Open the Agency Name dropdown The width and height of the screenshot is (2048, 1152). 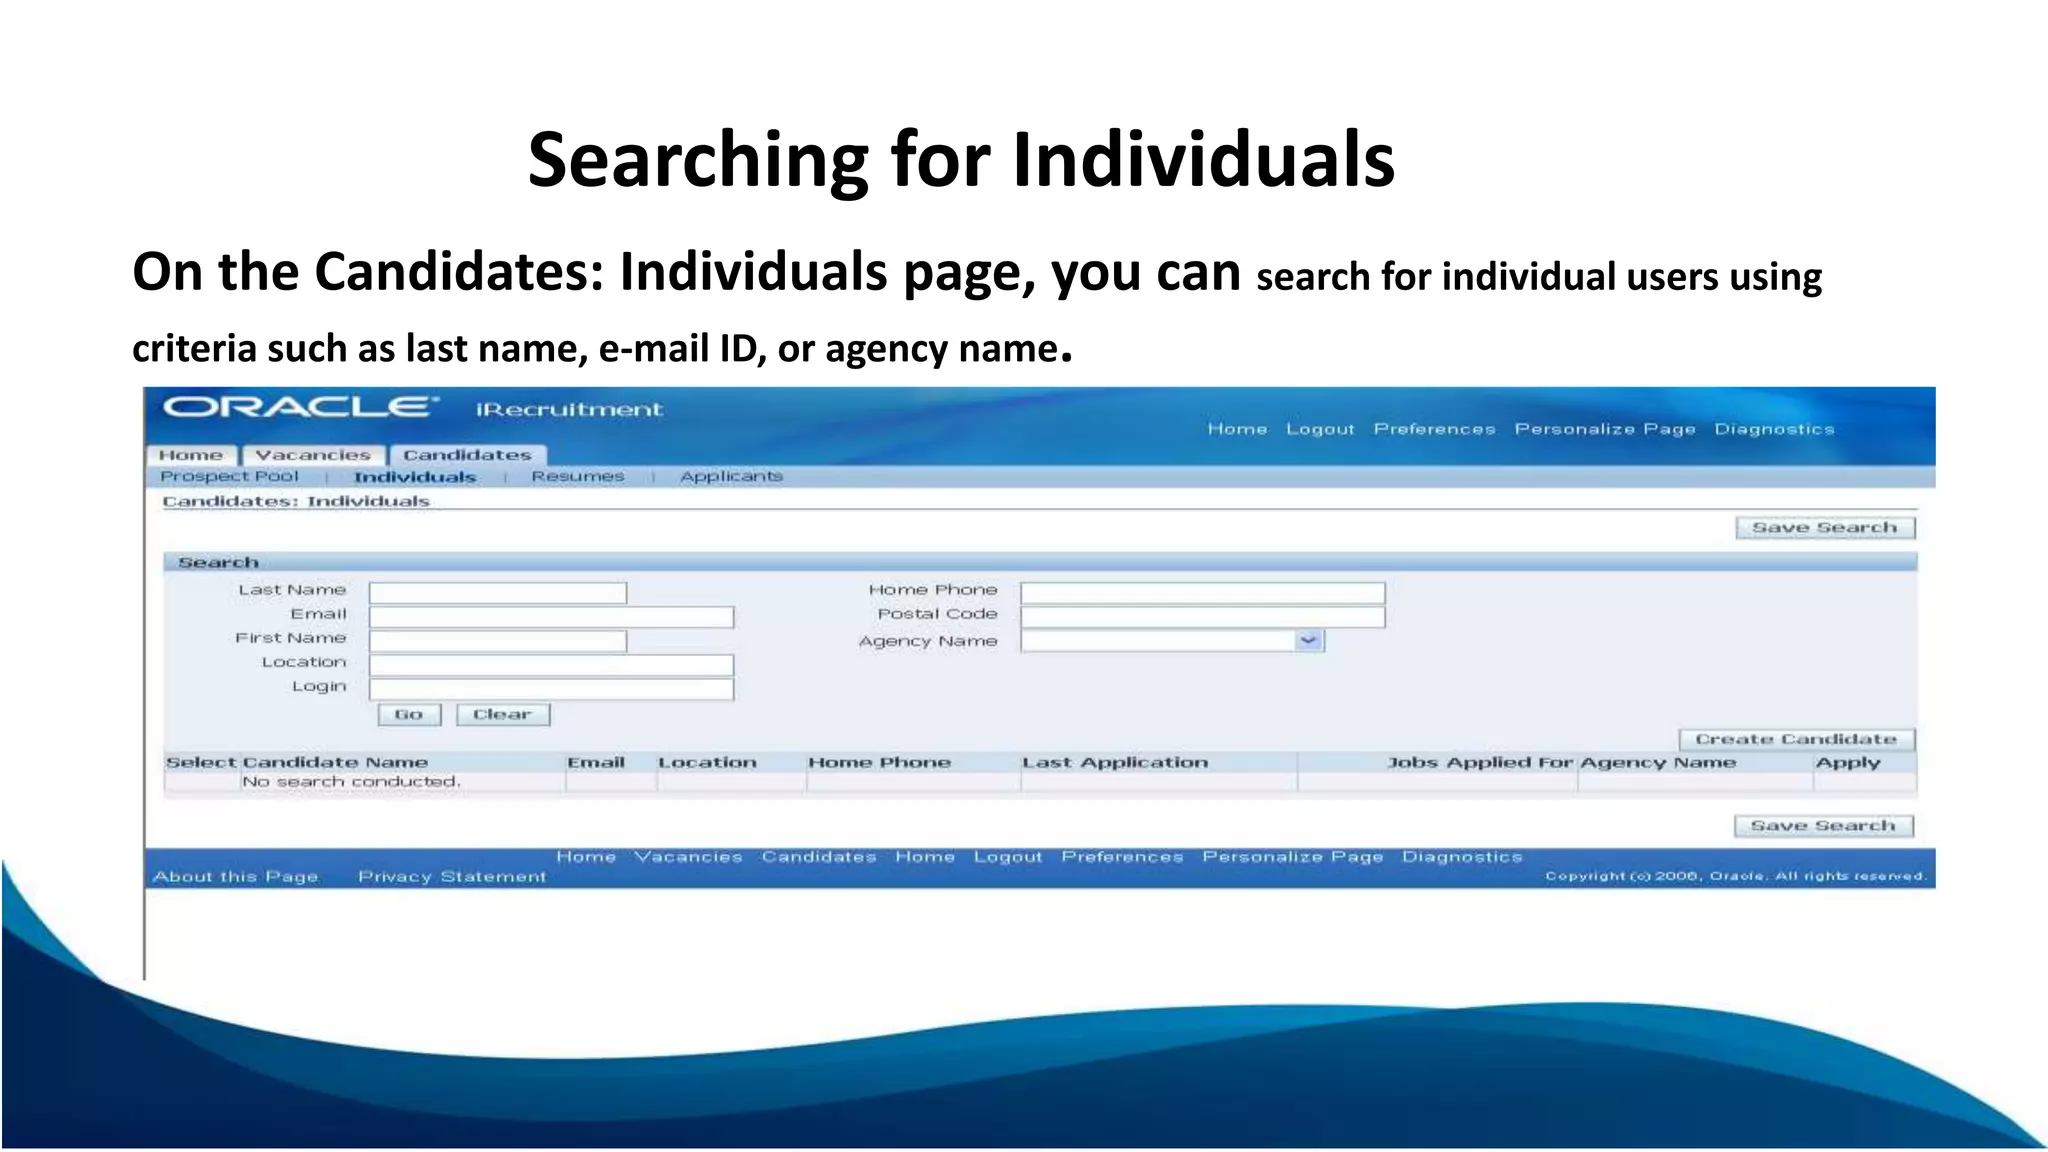[1172, 641]
